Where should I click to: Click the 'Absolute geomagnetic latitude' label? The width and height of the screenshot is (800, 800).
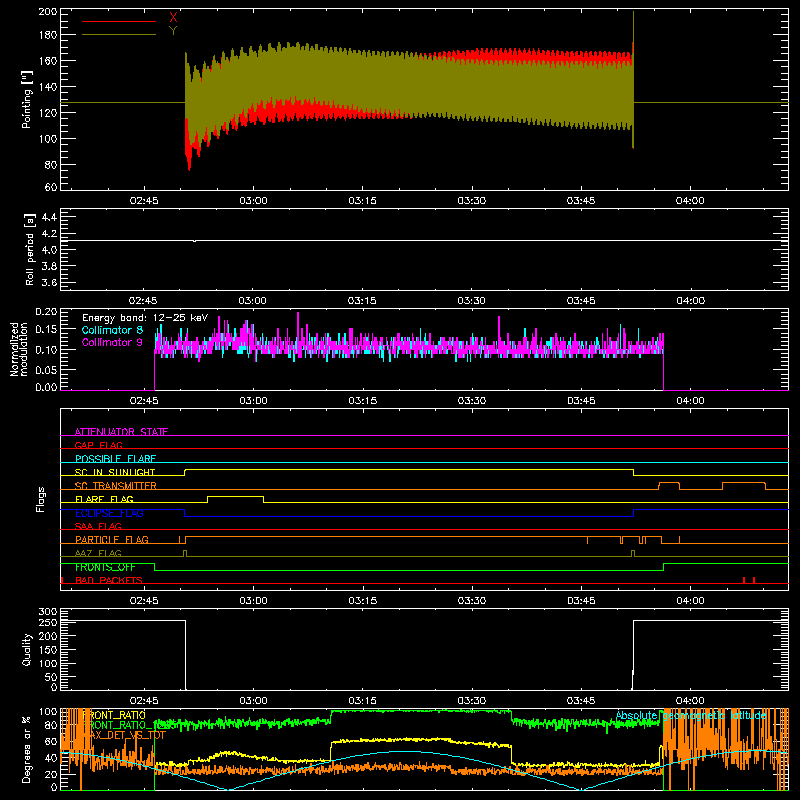tap(691, 715)
